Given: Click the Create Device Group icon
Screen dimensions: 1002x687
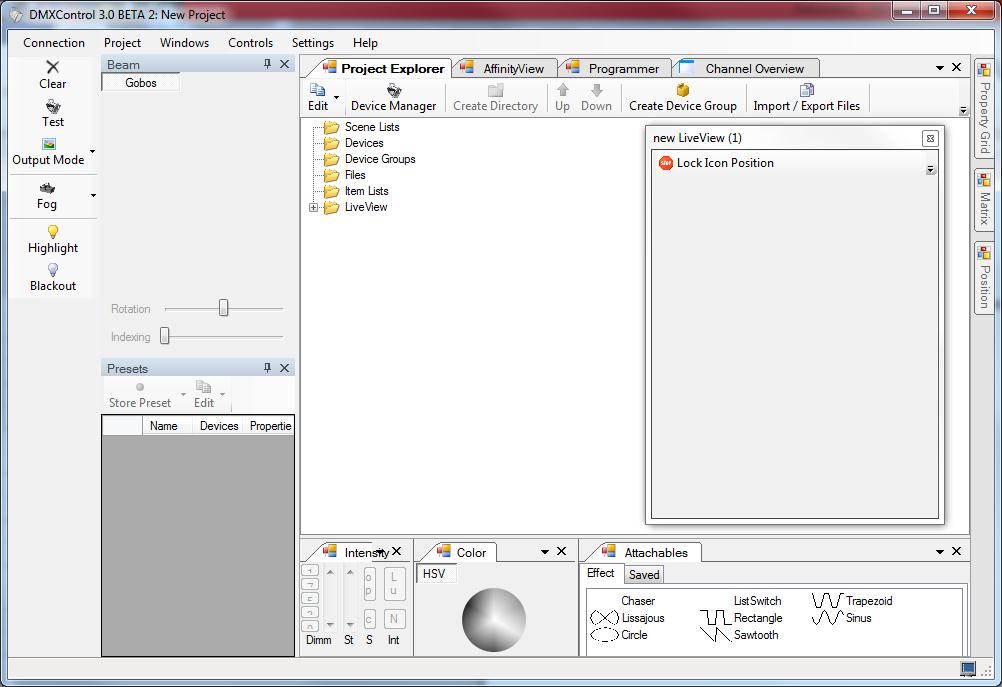Looking at the screenshot, I should pos(683,91).
